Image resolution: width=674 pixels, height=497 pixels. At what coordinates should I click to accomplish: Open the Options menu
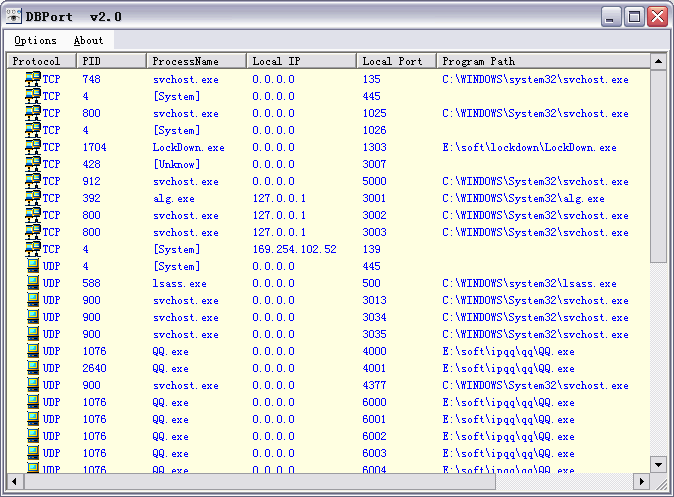(35, 40)
